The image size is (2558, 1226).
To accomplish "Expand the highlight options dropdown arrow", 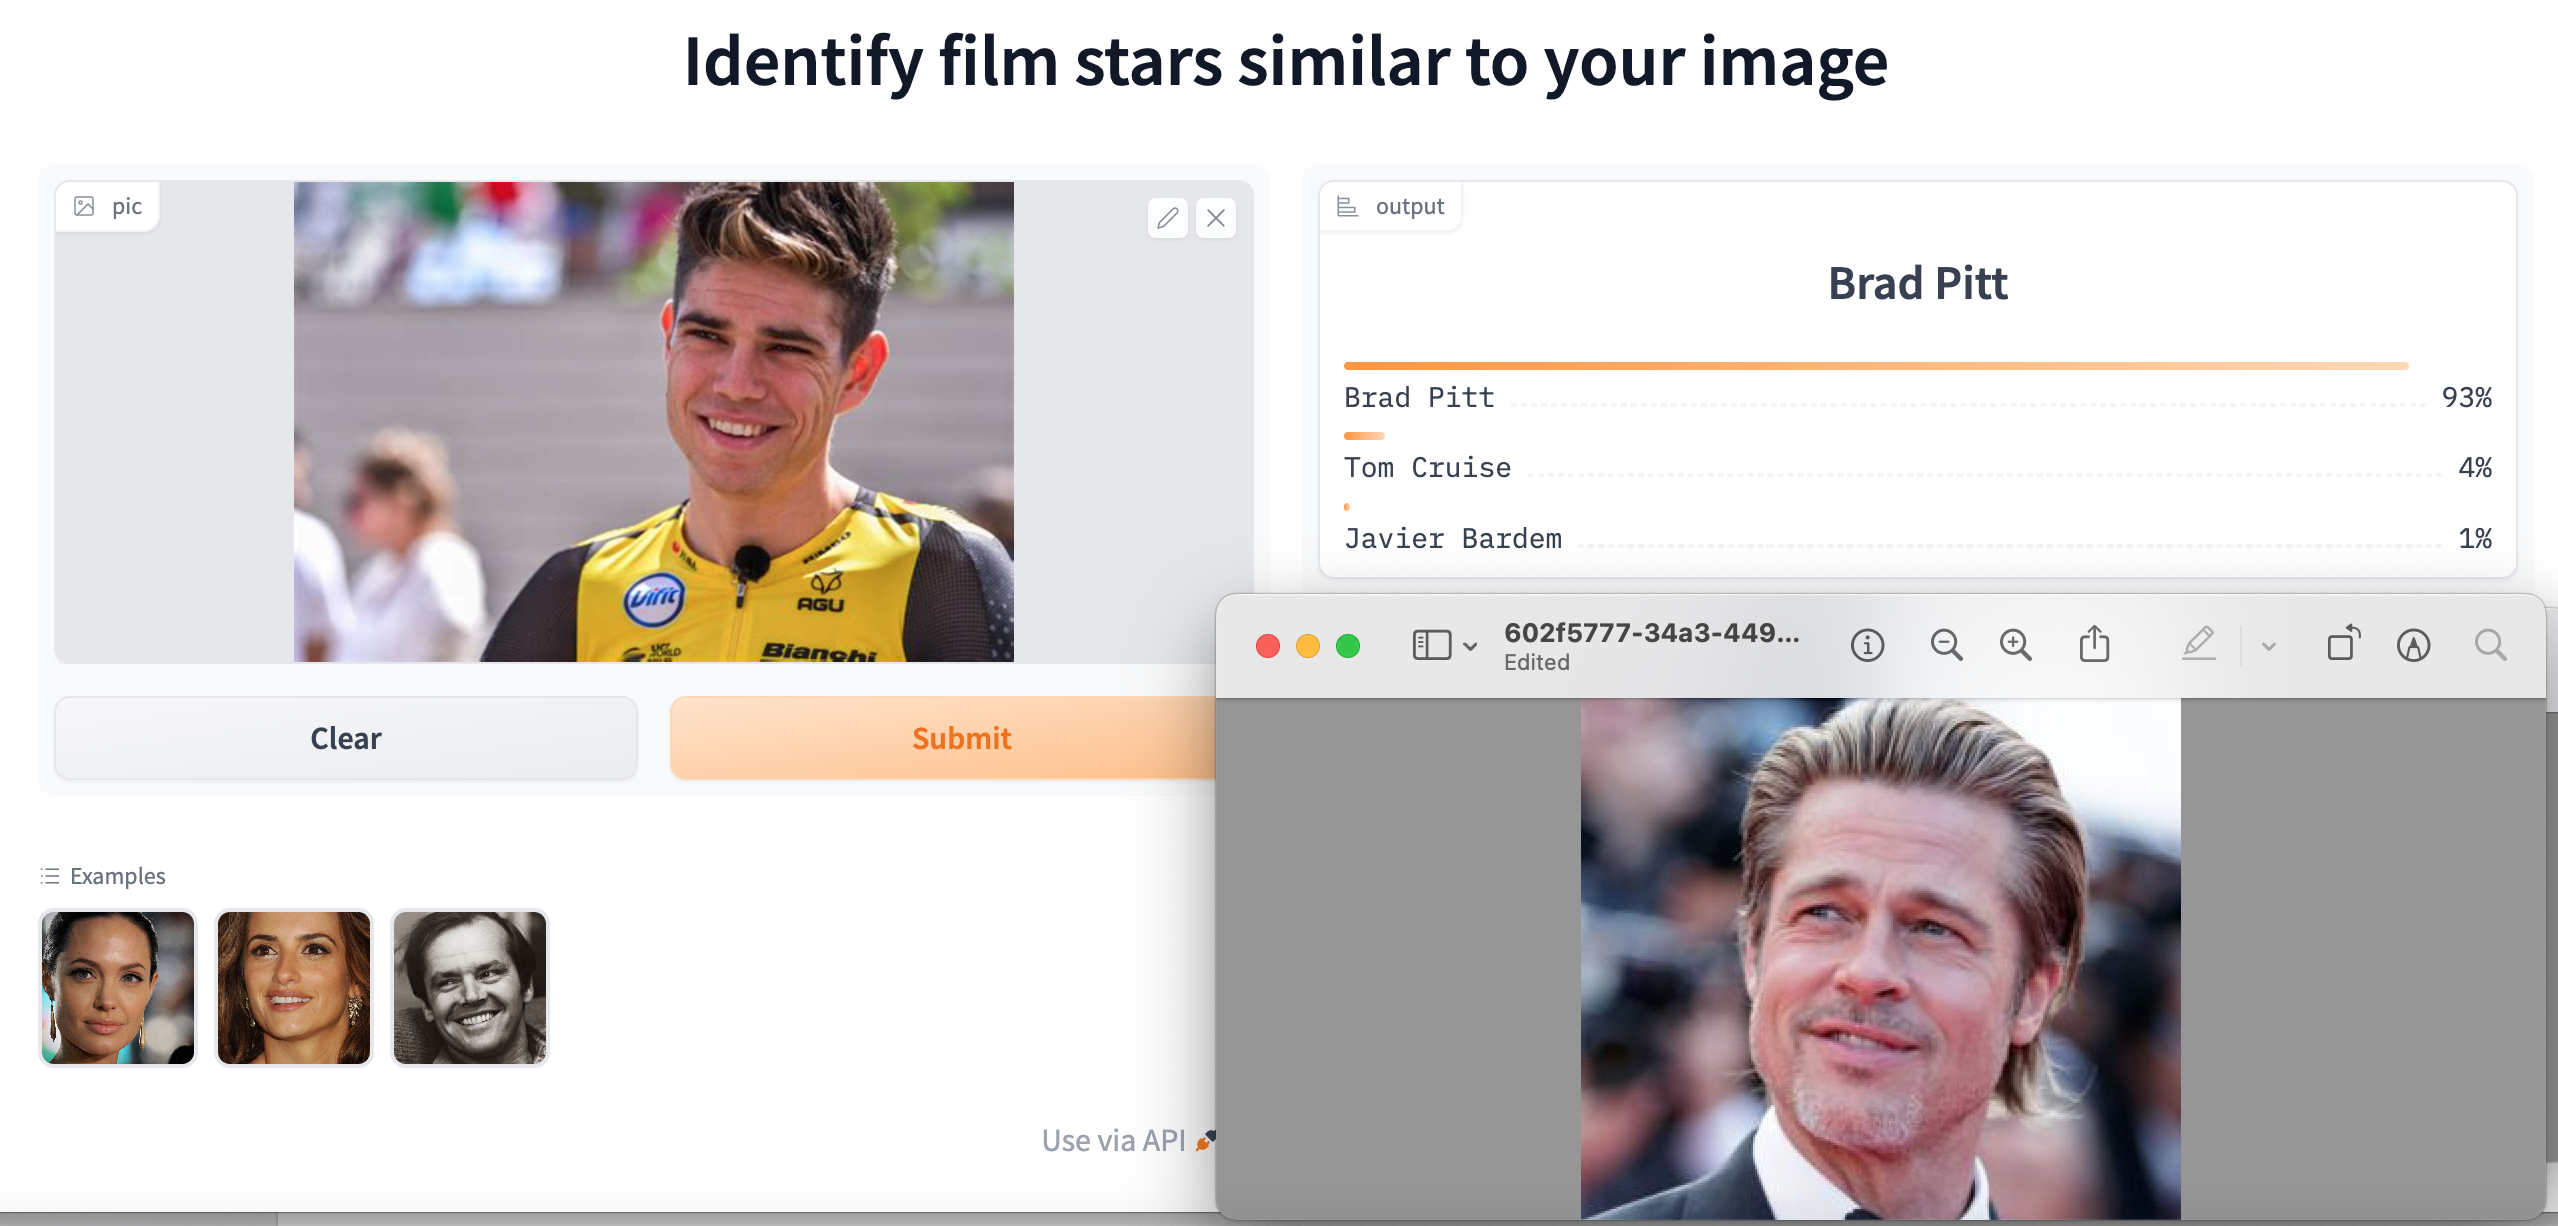I will [2269, 646].
